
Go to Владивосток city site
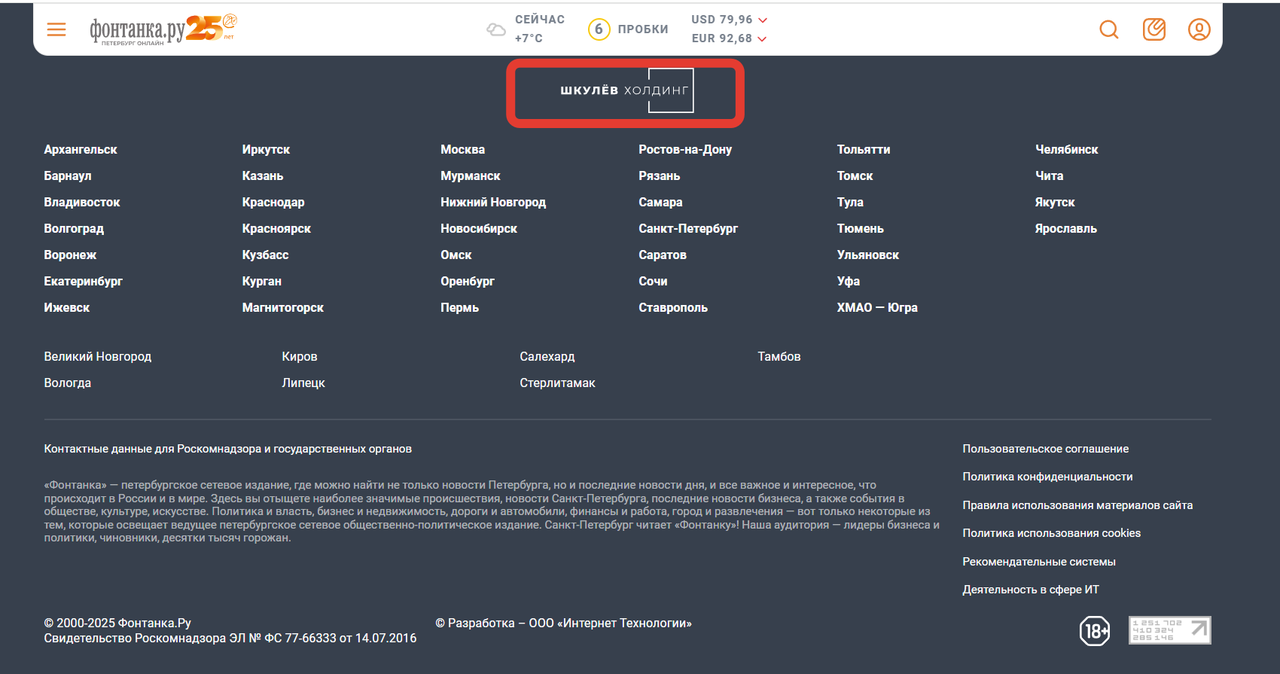point(82,202)
